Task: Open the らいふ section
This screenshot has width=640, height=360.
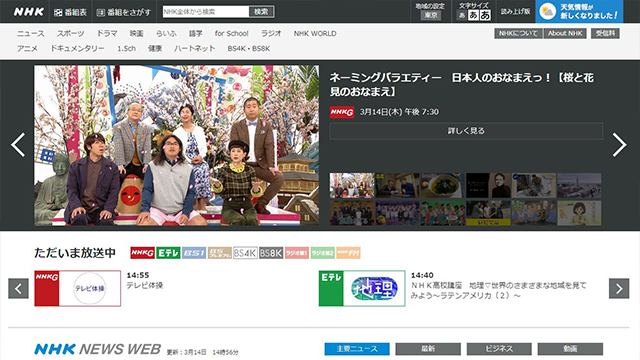Action: [166, 33]
